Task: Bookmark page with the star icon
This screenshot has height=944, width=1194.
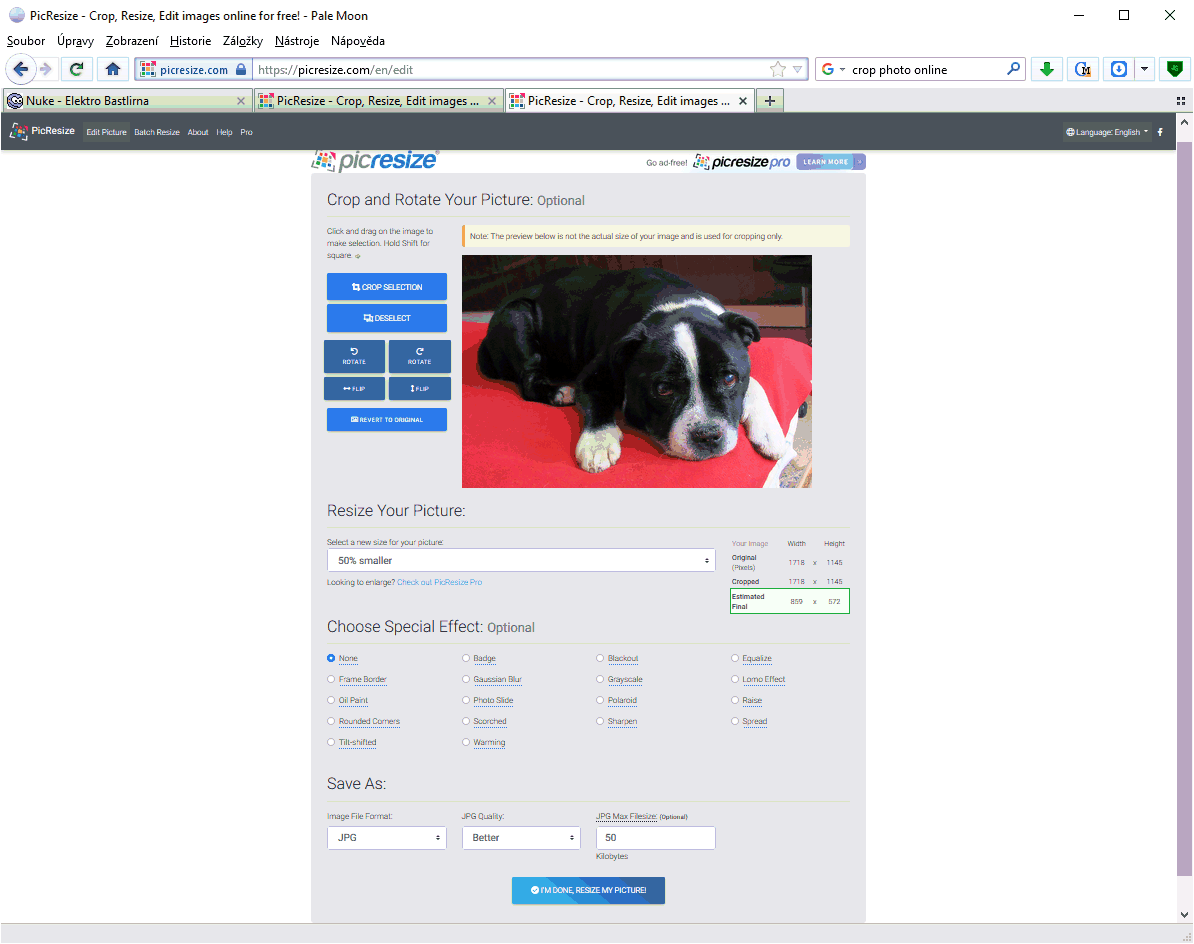Action: [x=778, y=70]
